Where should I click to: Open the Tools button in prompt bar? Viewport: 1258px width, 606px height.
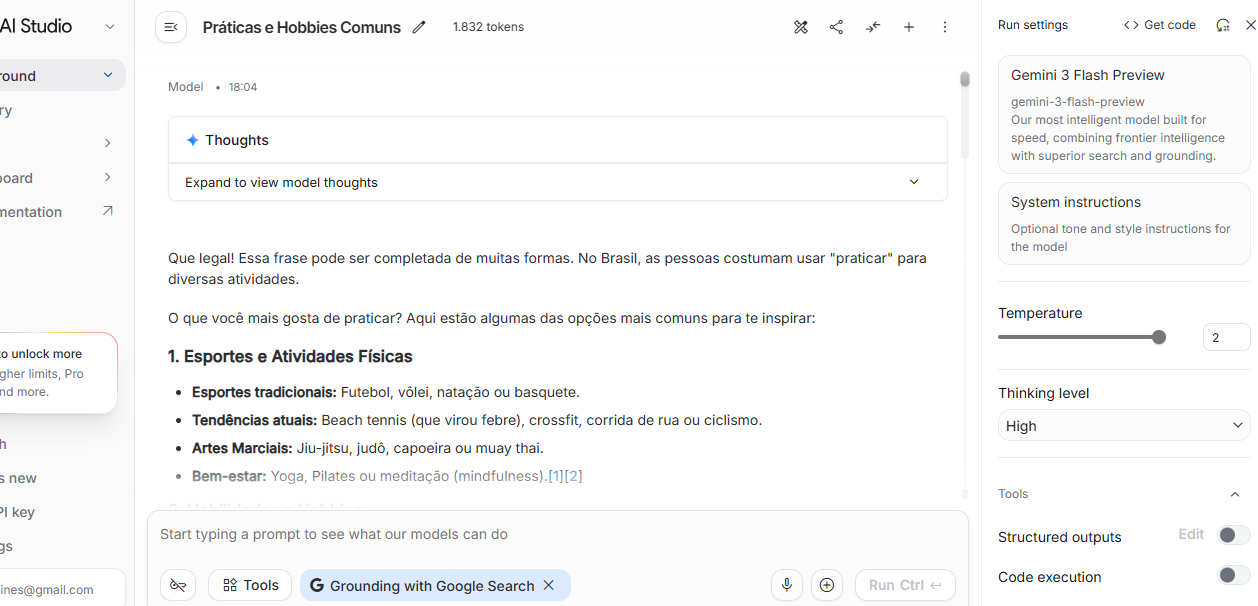(x=250, y=585)
